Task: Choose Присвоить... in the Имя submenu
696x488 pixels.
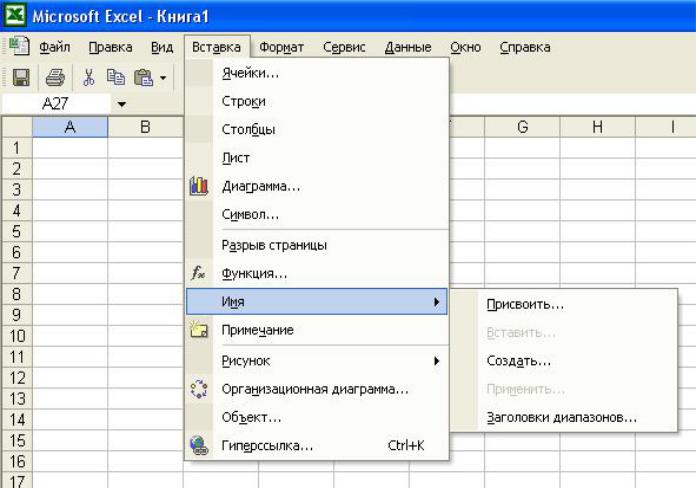Action: (564, 305)
